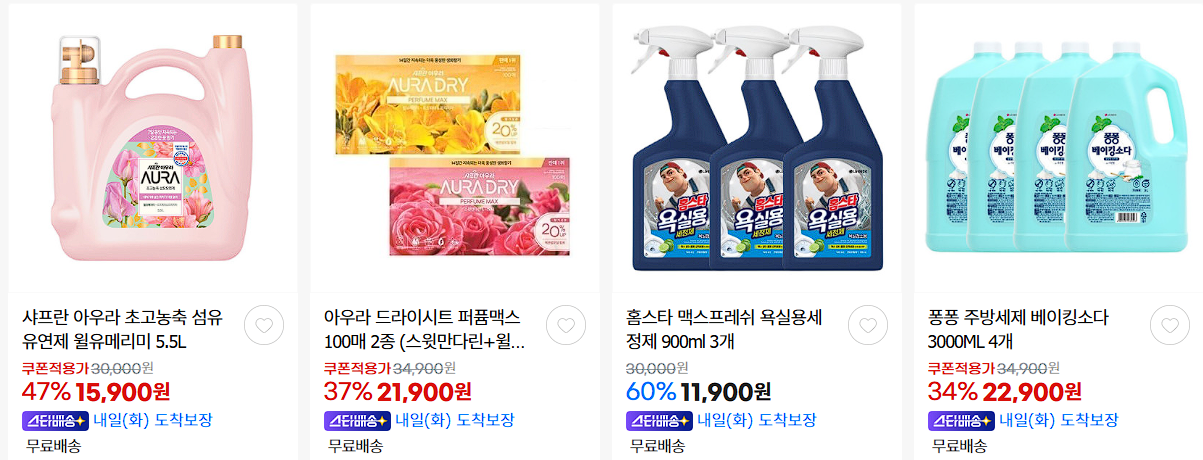Screen dimensions: 1203x460
Task: View the Homestar spray bottles product image
Action: tap(757, 148)
